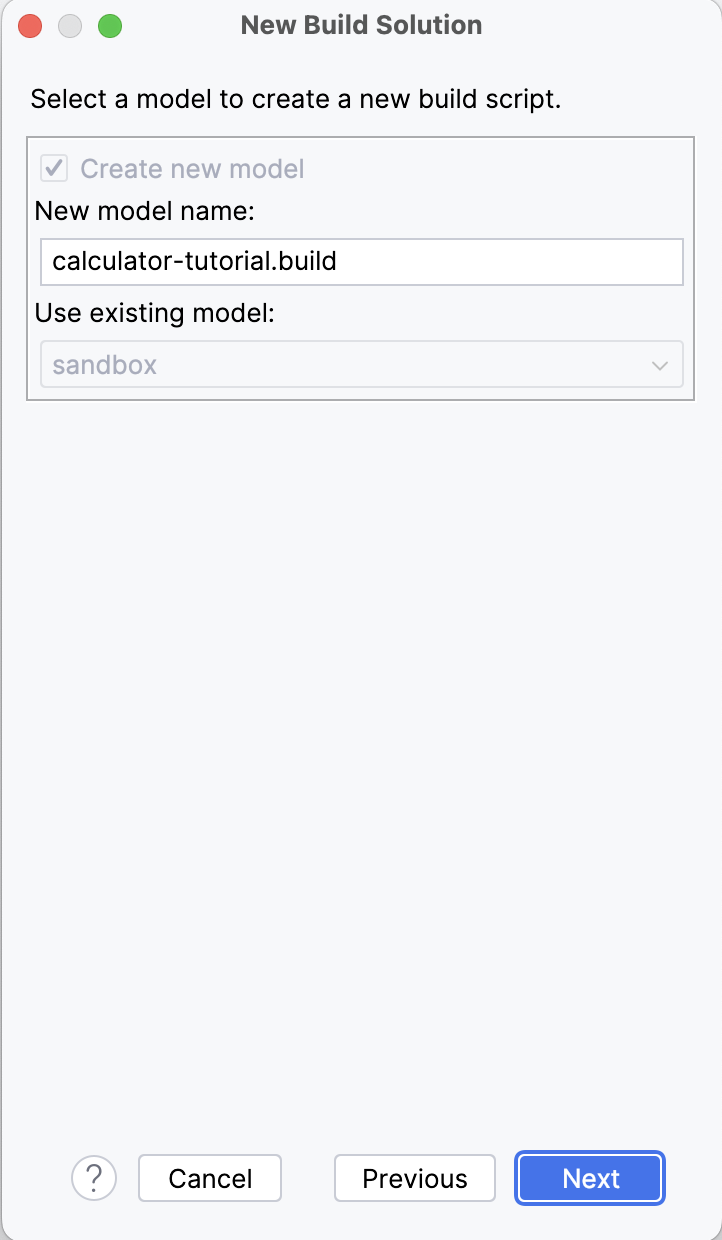Place cursor after 'calculator-tutorial.build' text

(x=339, y=262)
